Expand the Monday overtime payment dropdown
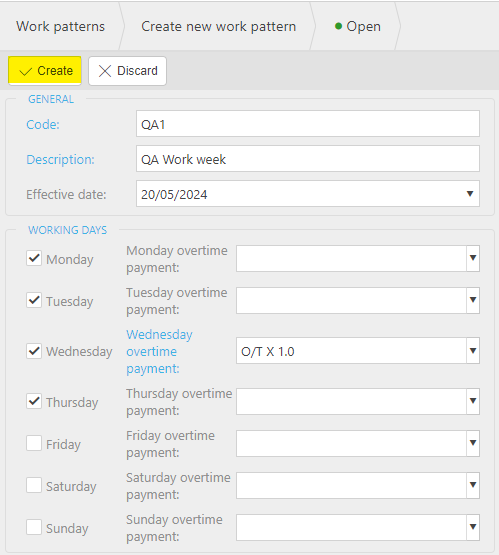 (x=473, y=258)
